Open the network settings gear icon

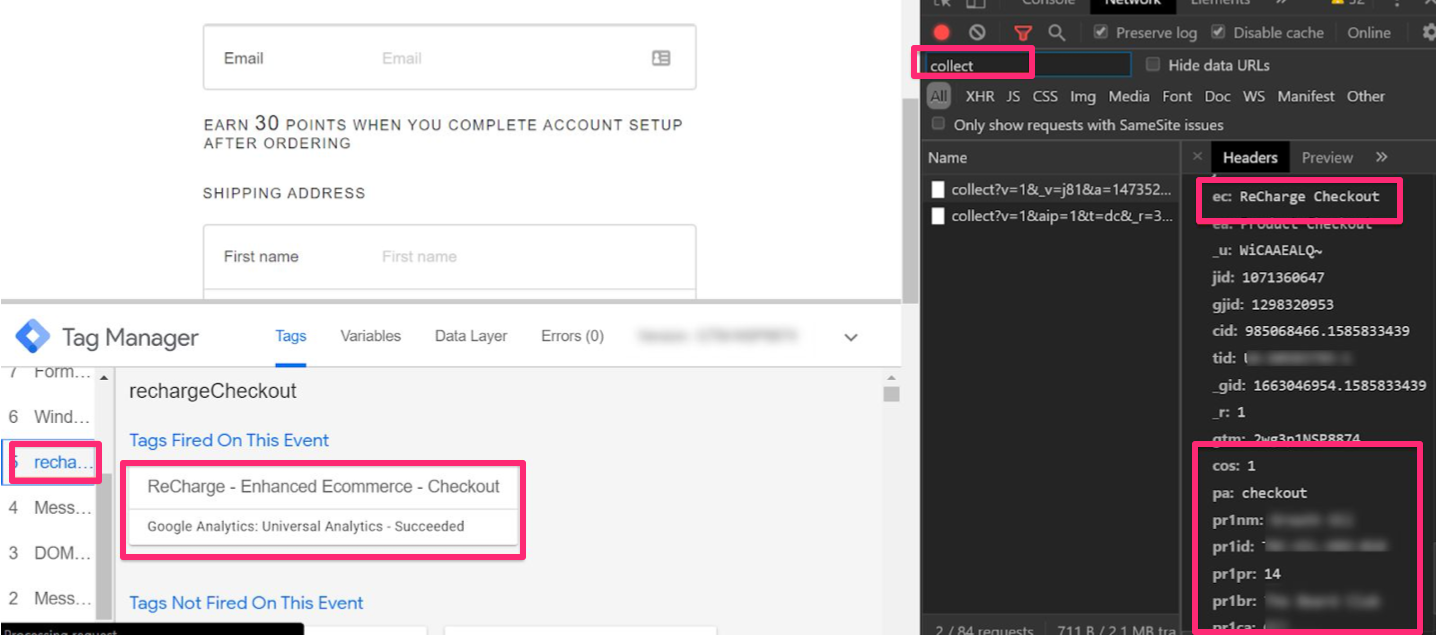pos(1428,33)
